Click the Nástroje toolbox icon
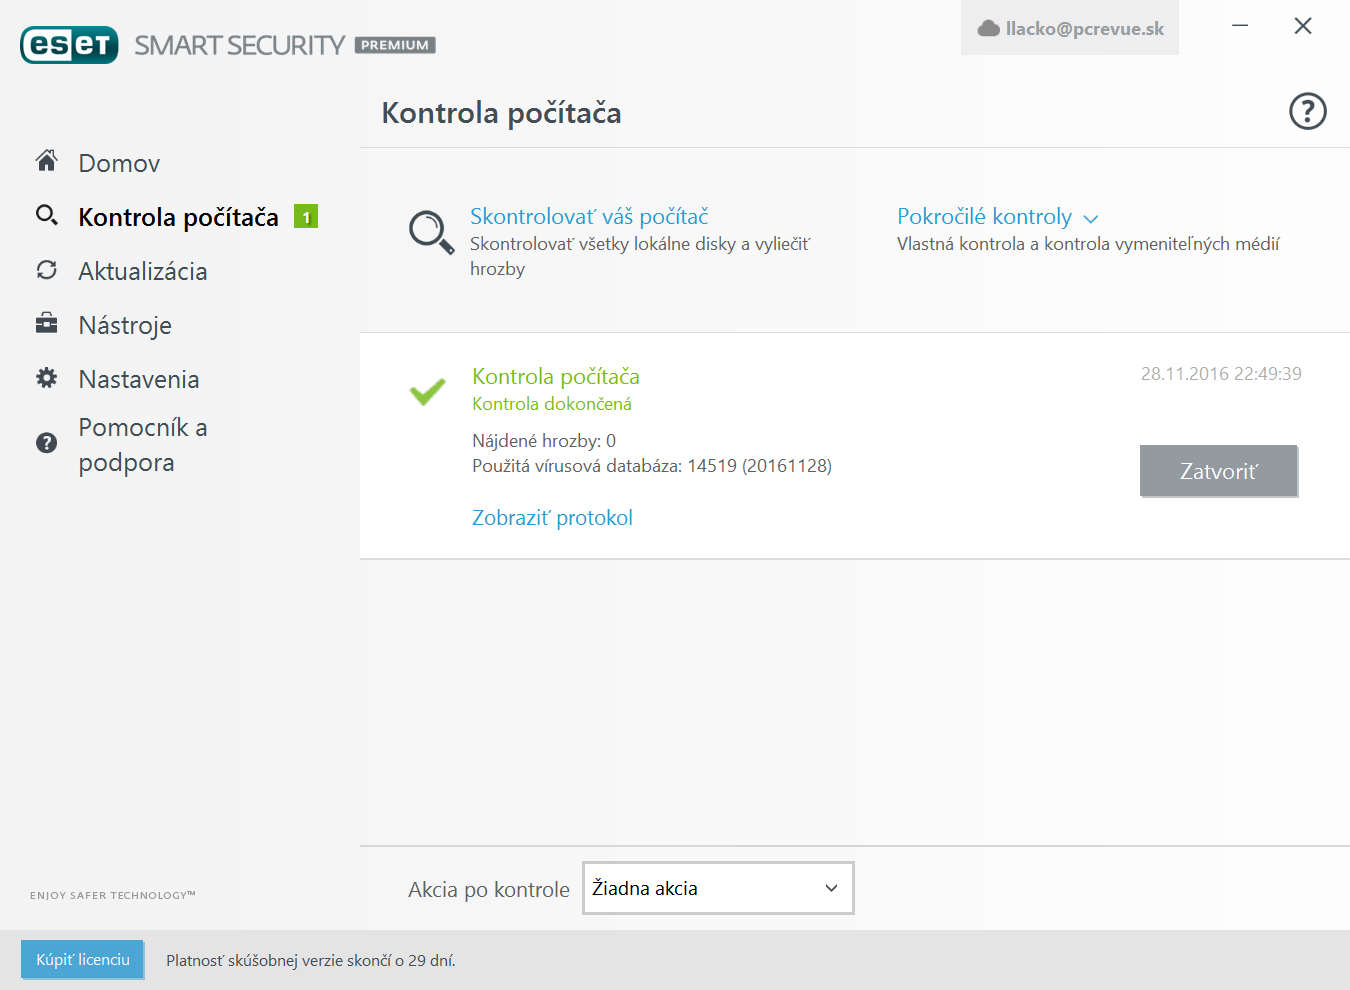Screen dimensions: 1350x990 click(46, 323)
